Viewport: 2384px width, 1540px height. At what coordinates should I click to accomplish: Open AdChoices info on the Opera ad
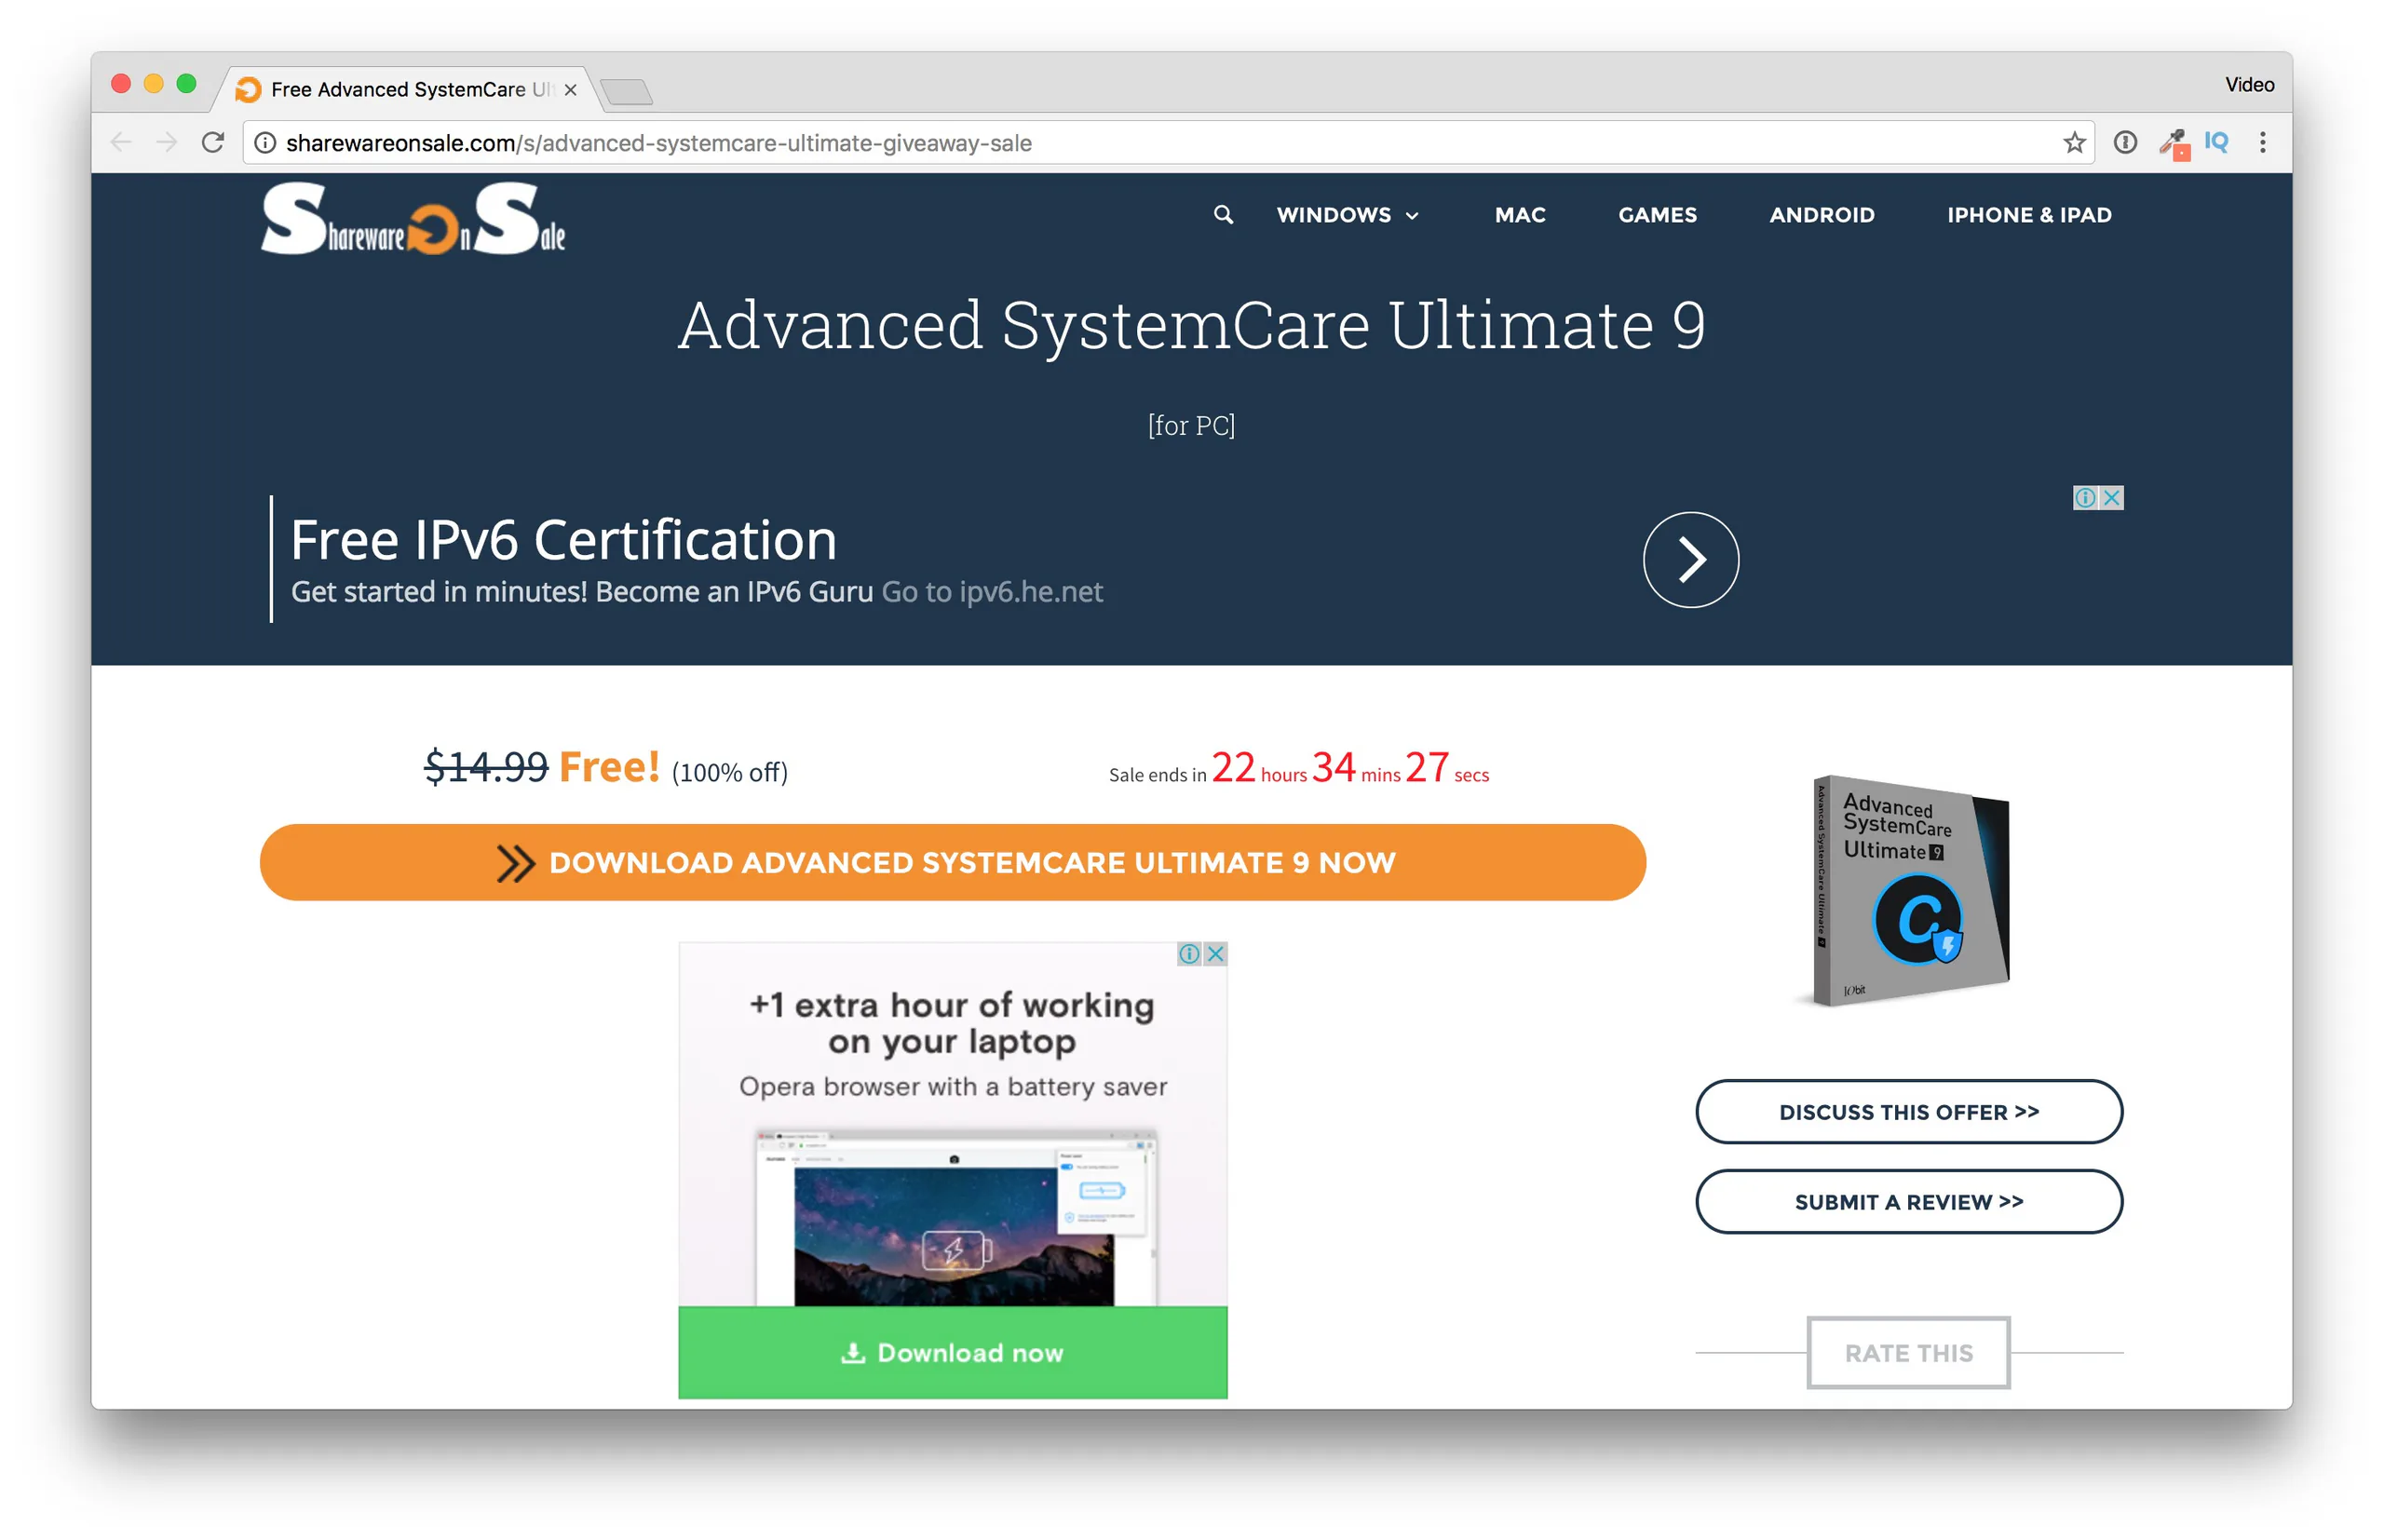pos(1189,954)
